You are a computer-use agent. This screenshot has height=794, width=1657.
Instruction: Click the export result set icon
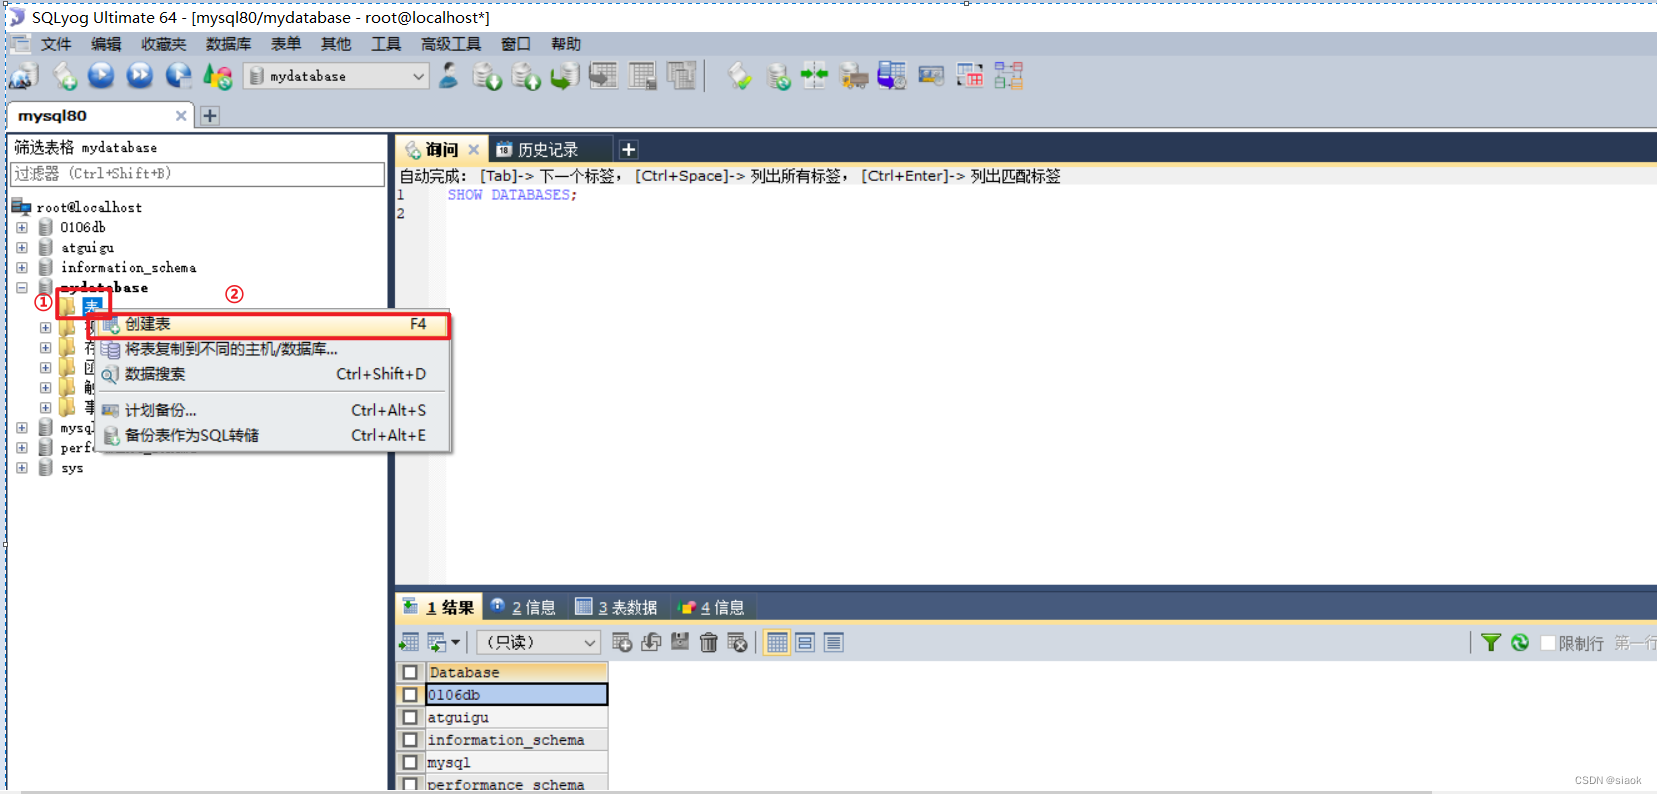pyautogui.click(x=409, y=642)
